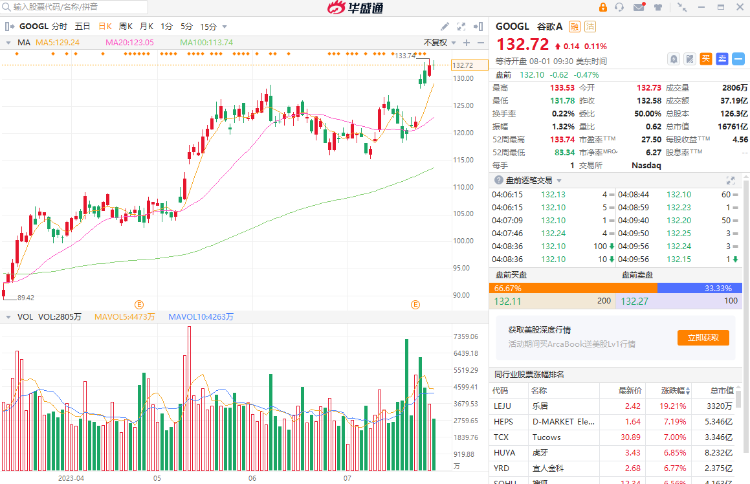Open the 不复权 adjustment dropdown
Image resolution: width=750 pixels, height=484 pixels.
click(x=440, y=43)
